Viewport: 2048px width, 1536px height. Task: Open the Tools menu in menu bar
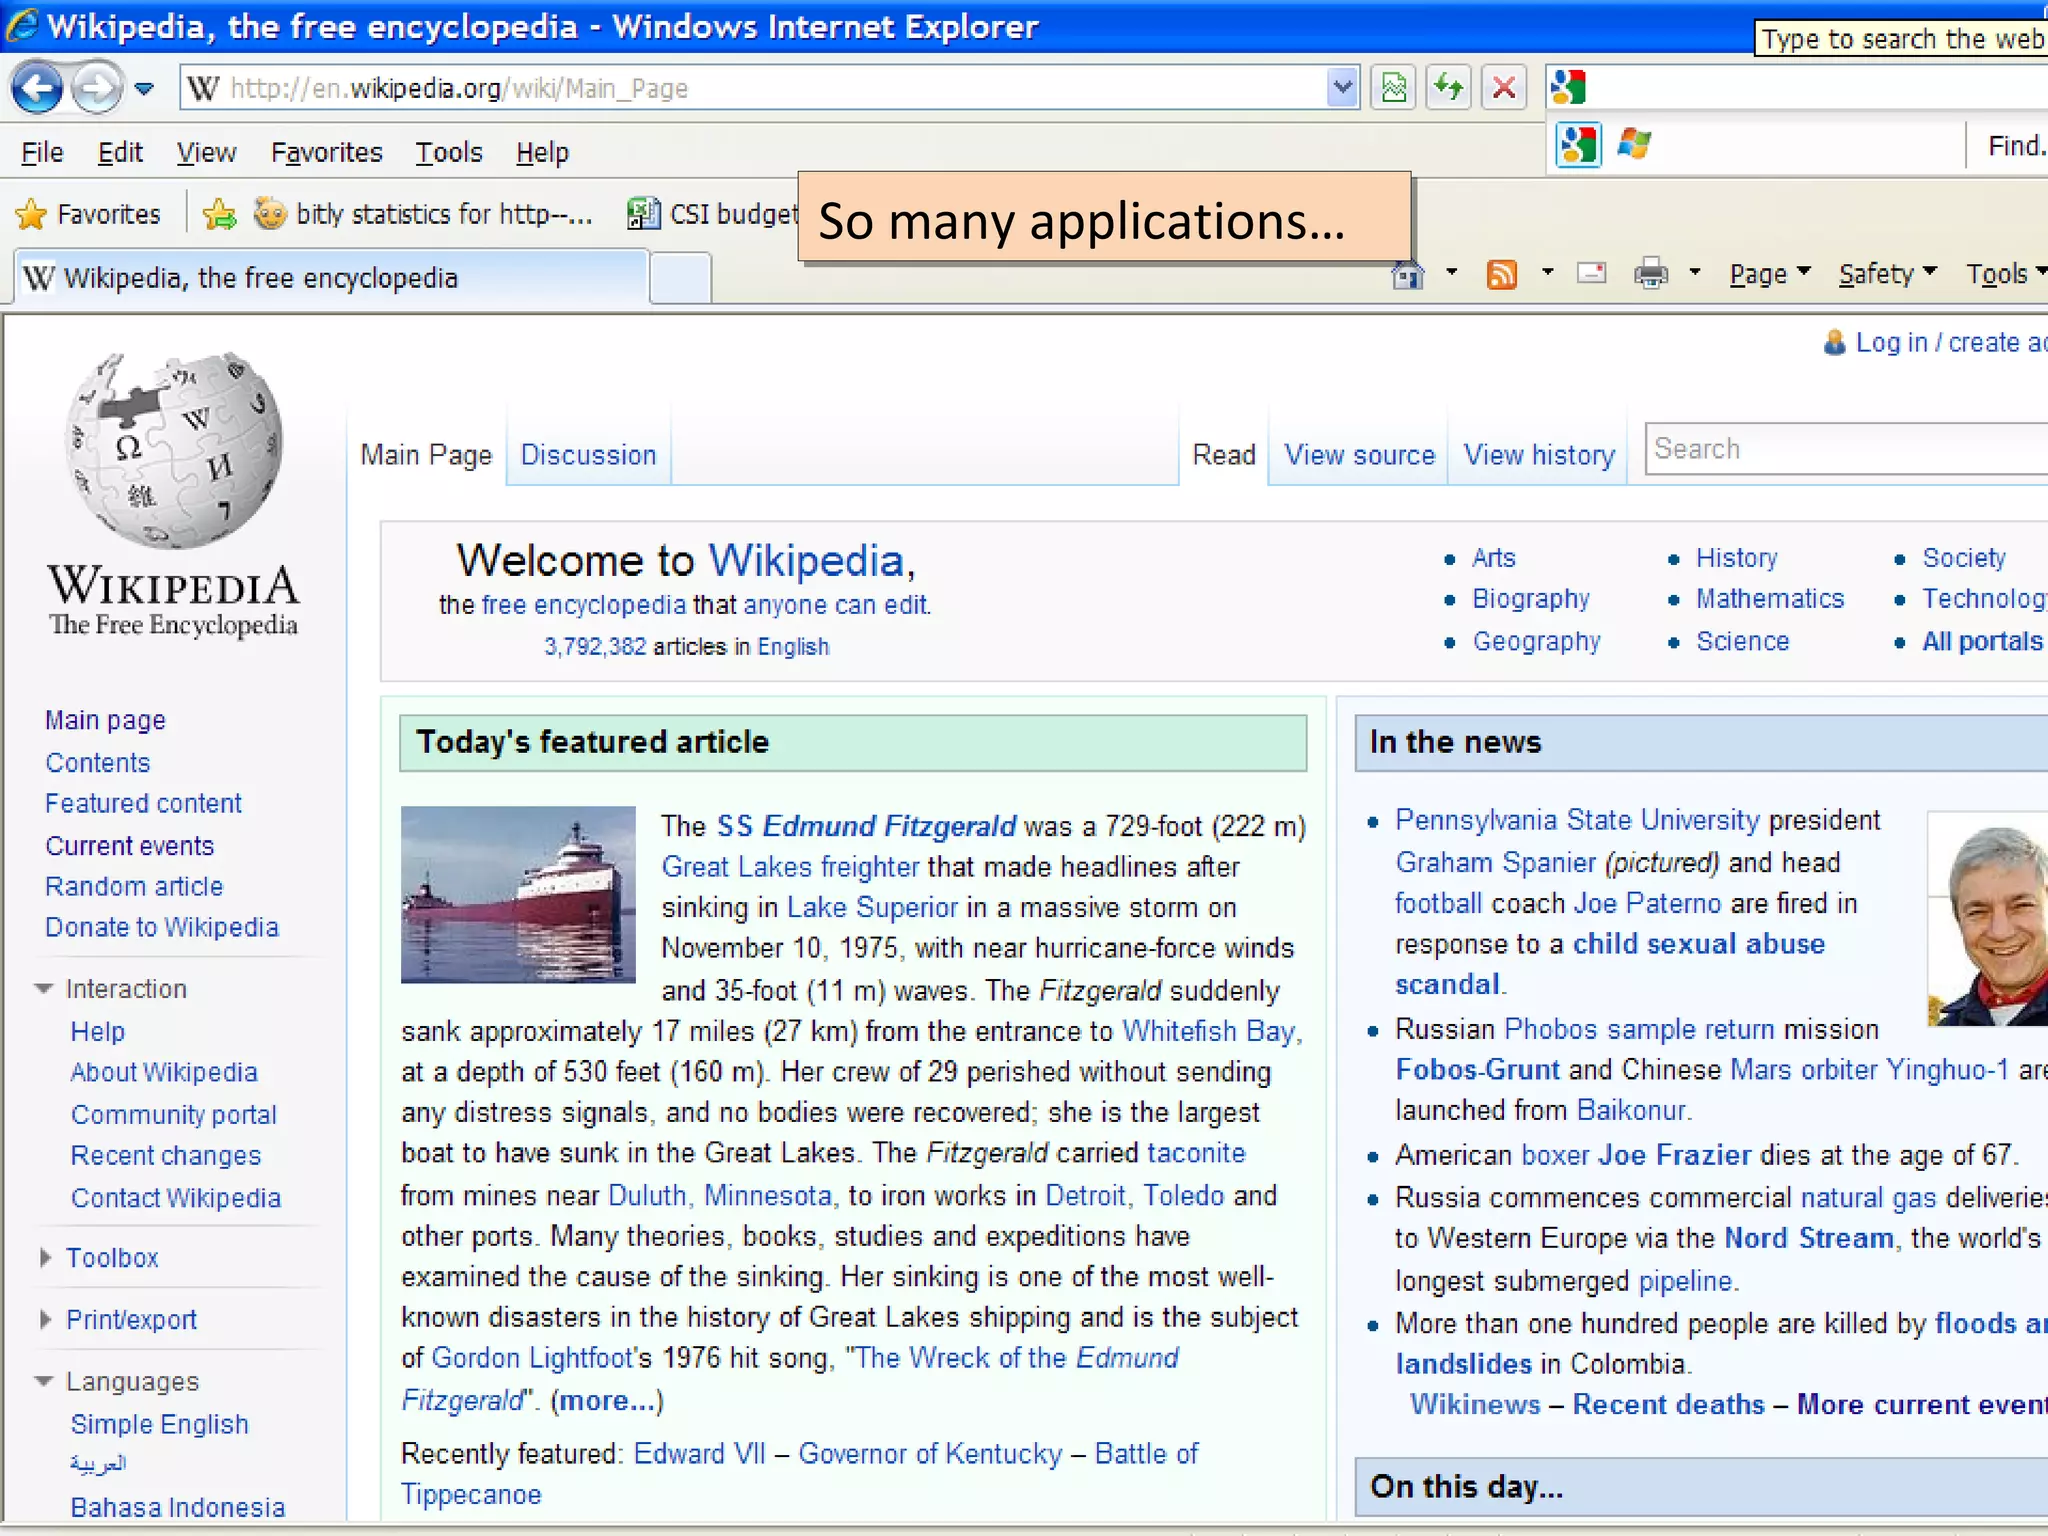(449, 152)
